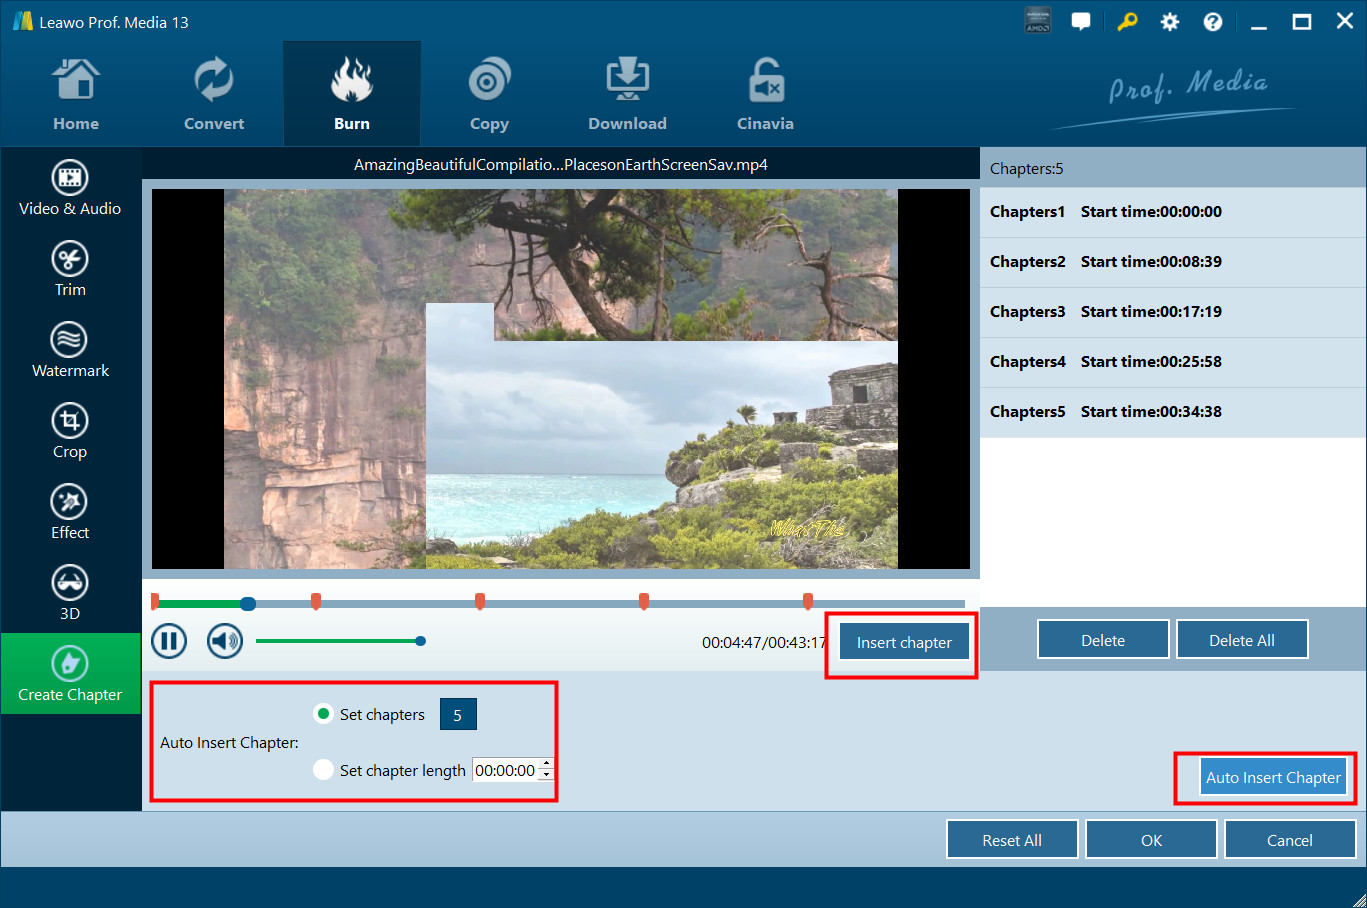Click the Chapters1 marker at timeline start

[155, 600]
